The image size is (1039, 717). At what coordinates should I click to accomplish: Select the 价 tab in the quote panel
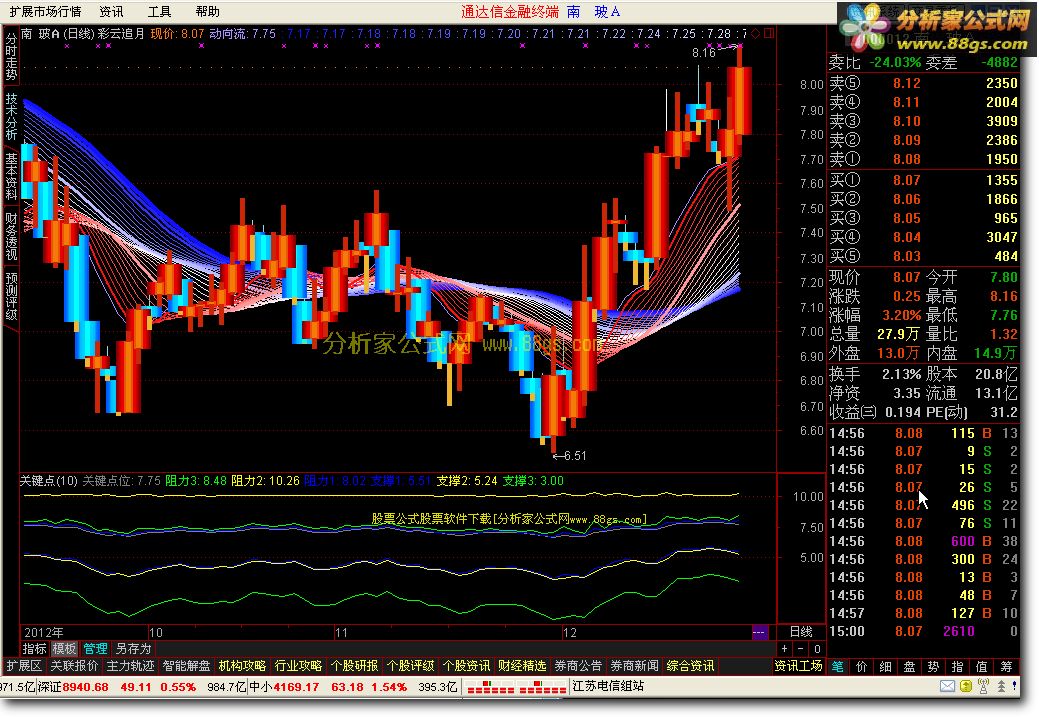[x=862, y=667]
